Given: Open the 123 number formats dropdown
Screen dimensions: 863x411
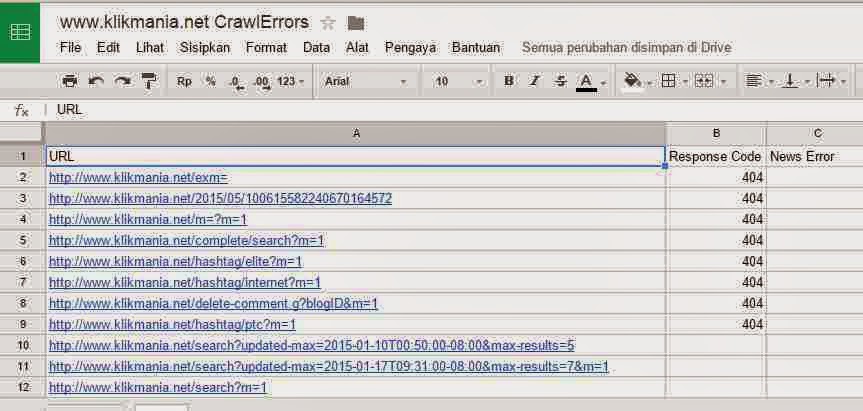Looking at the screenshot, I should tap(291, 81).
